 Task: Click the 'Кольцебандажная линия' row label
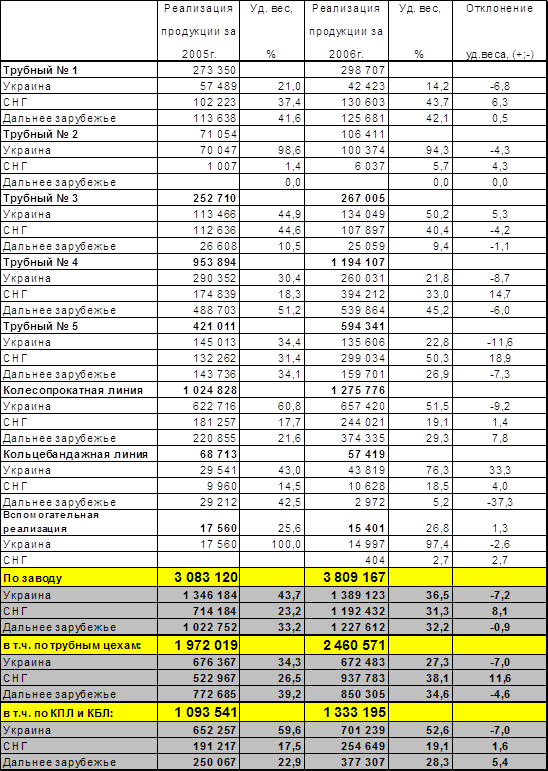tap(75, 454)
